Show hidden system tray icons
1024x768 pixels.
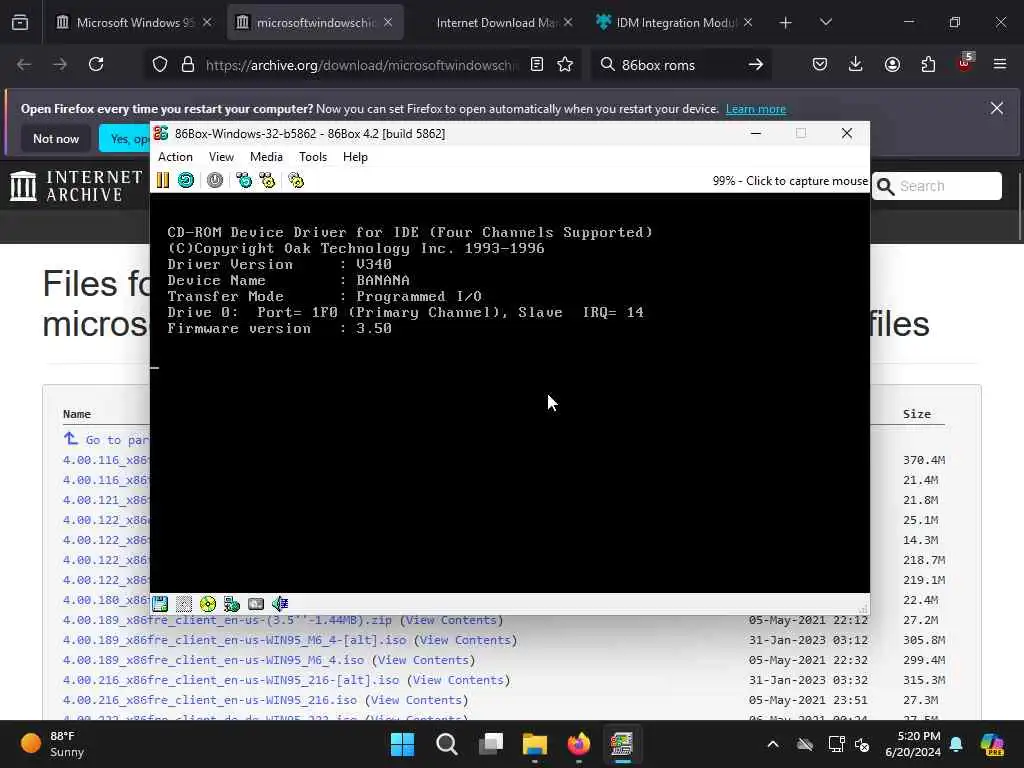[x=773, y=744]
